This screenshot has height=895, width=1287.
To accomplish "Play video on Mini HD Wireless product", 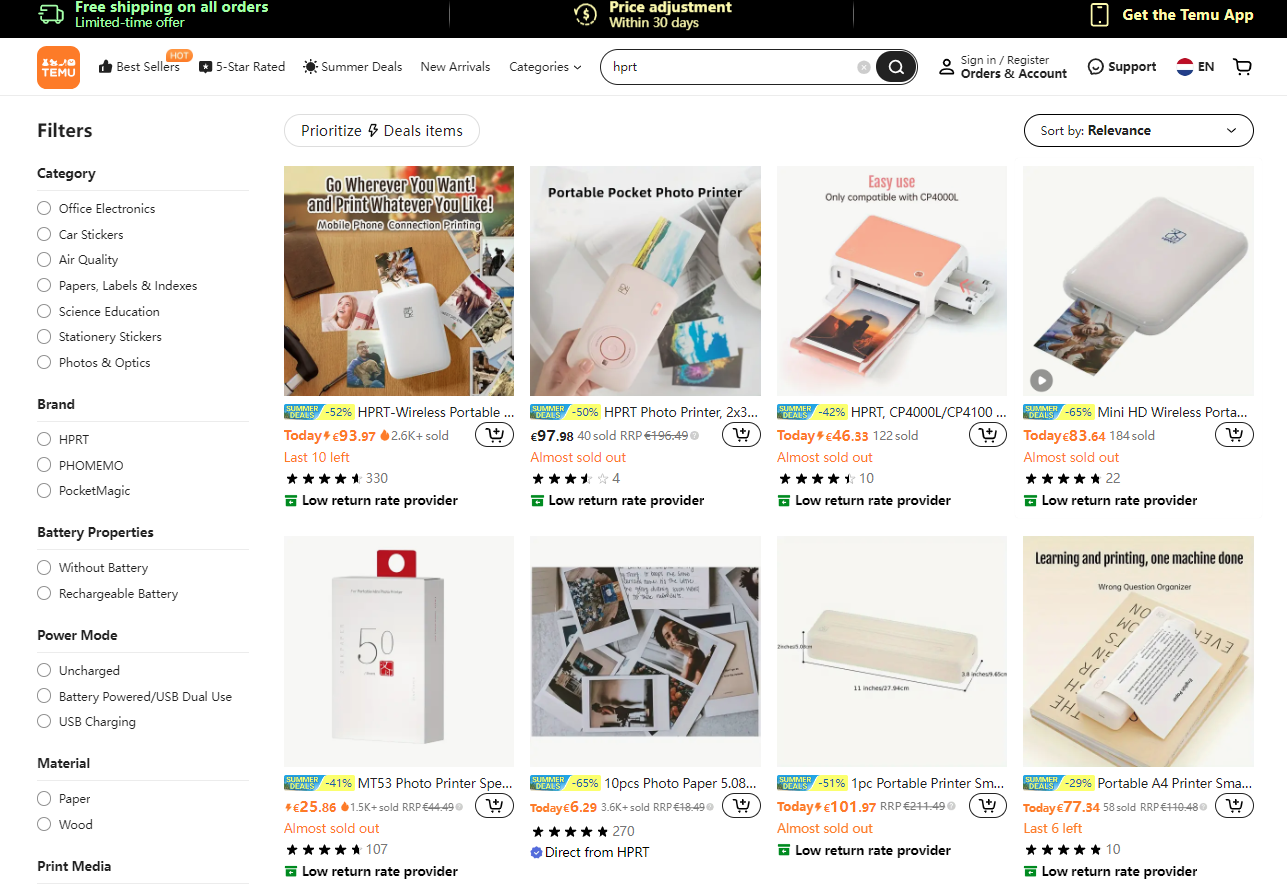I will point(1042,380).
